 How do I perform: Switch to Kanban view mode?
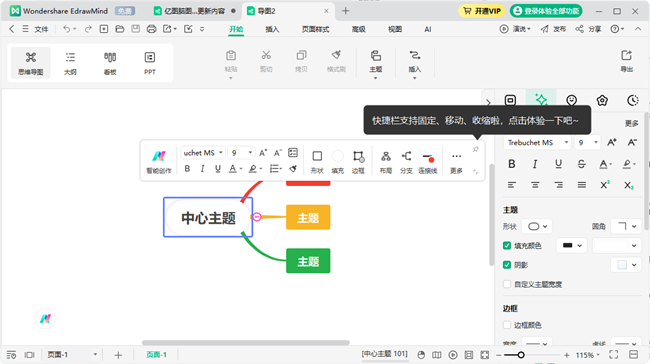coord(110,63)
